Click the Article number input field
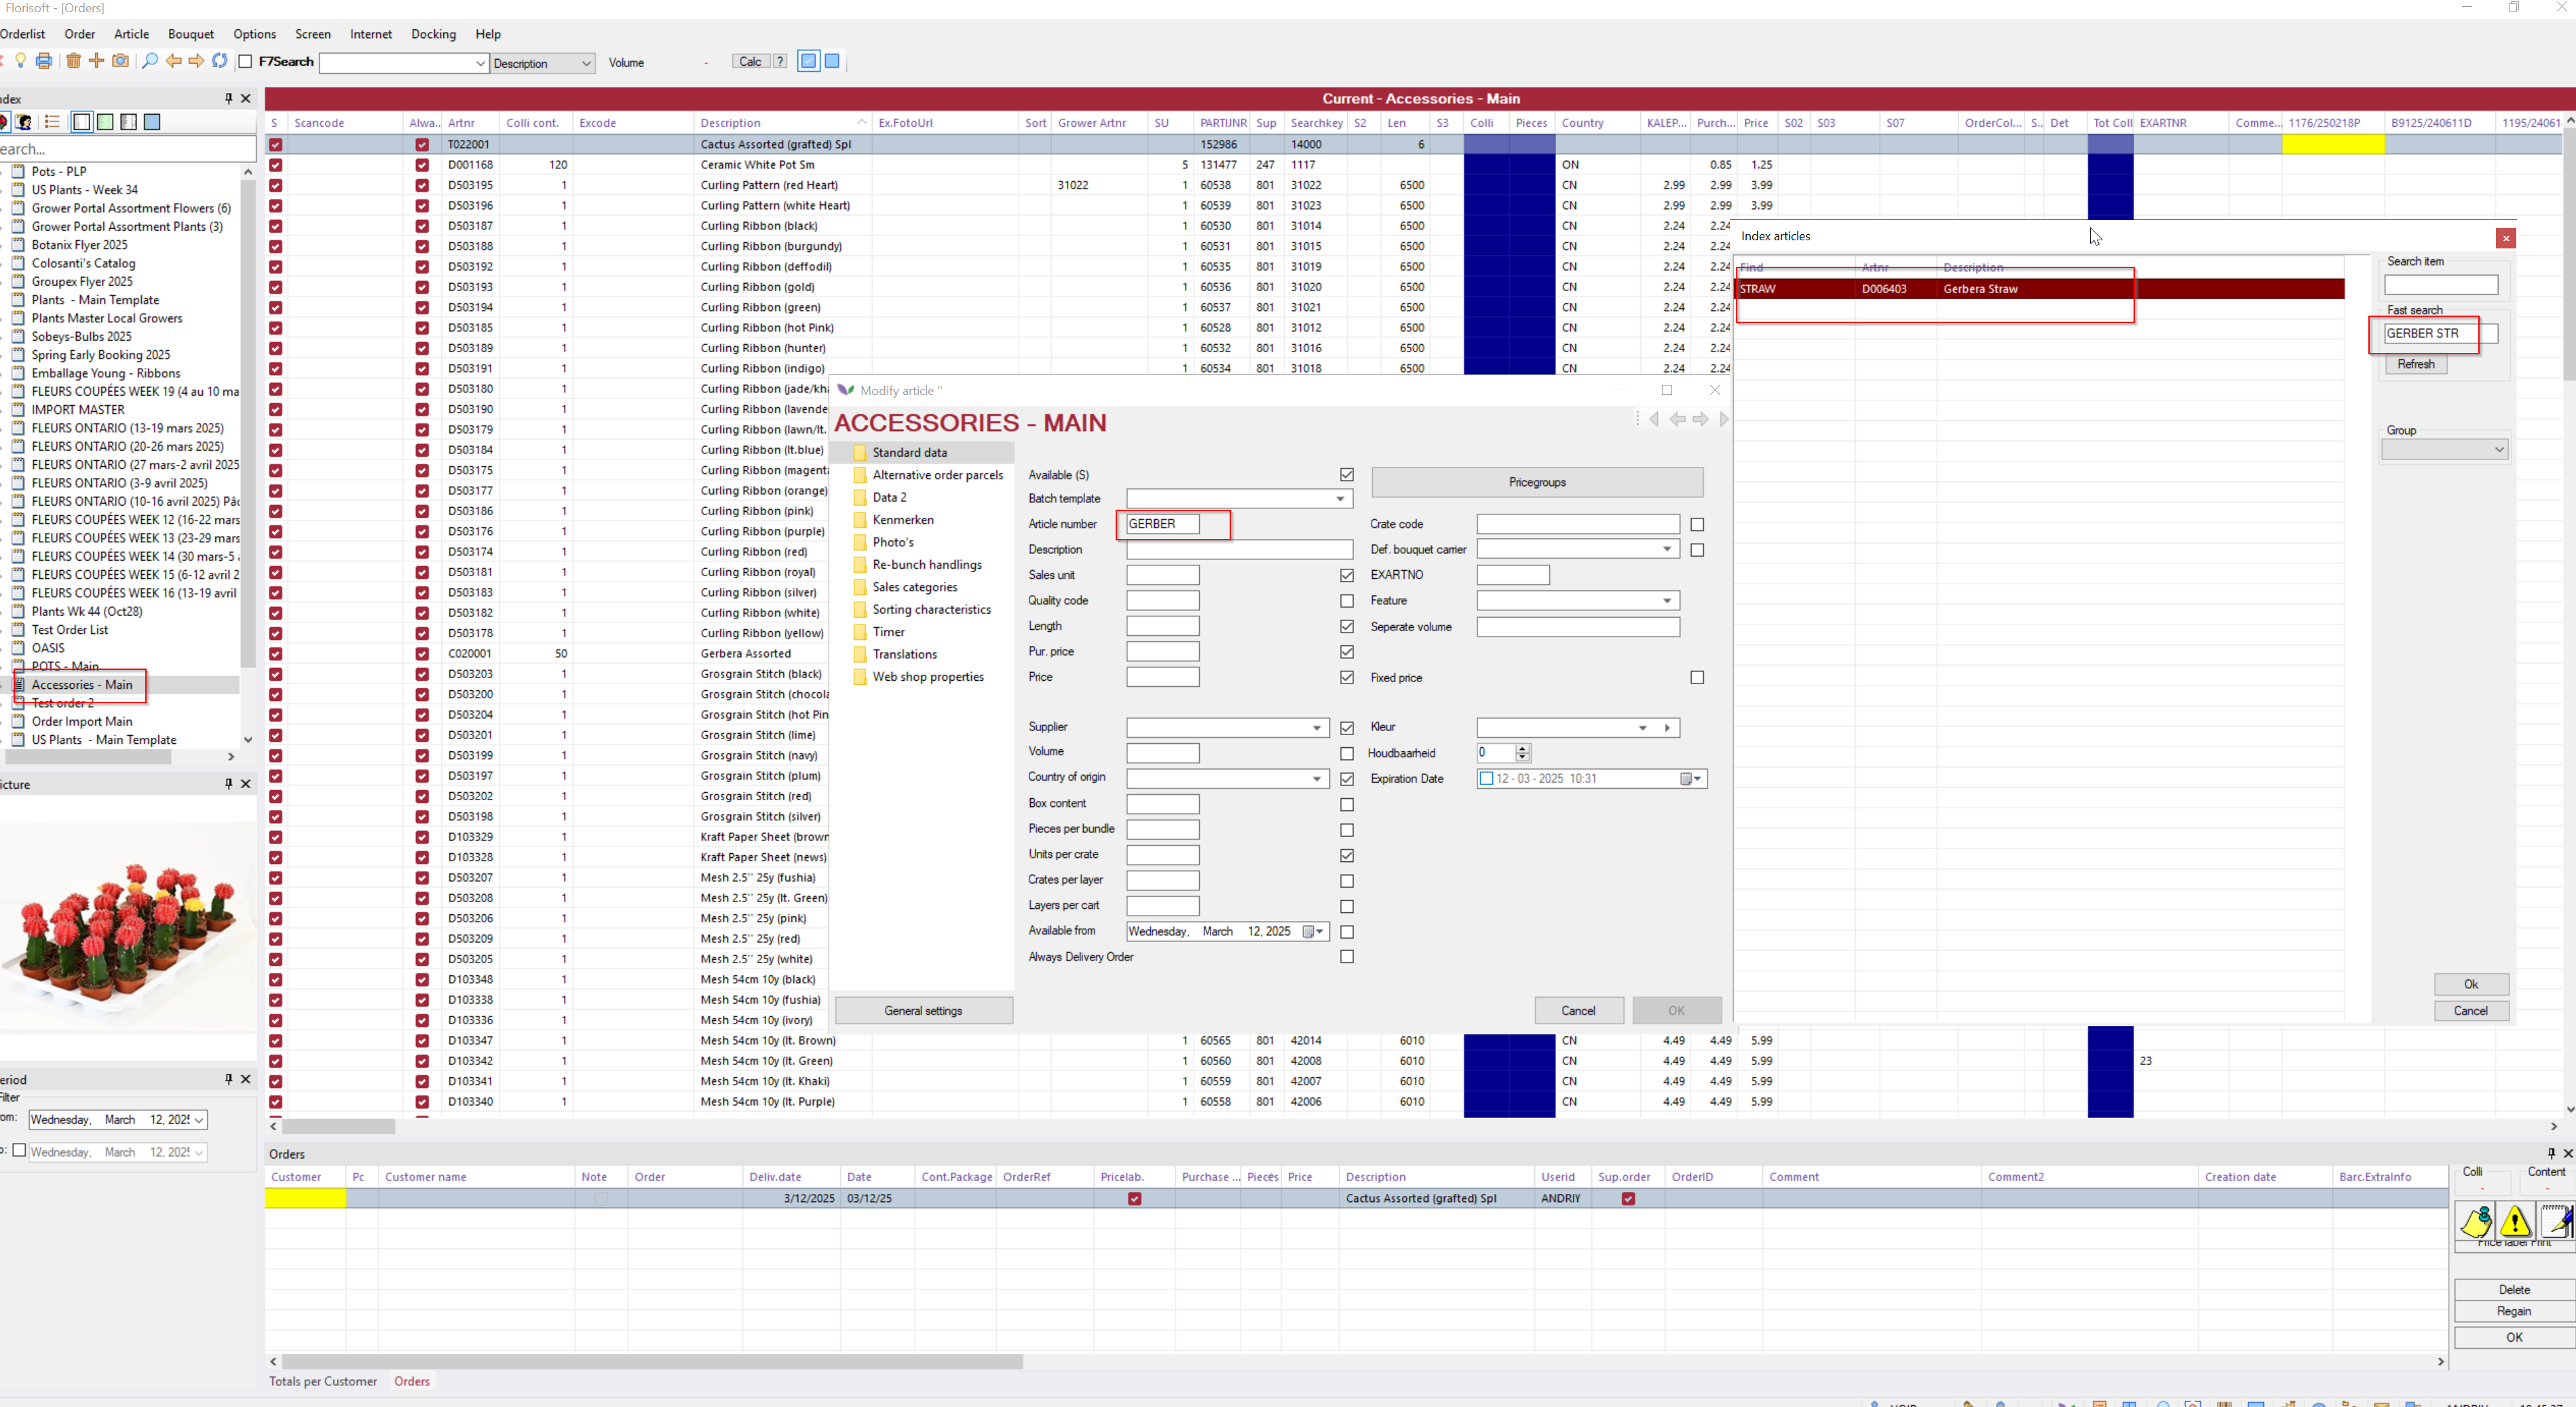This screenshot has height=1407, width=2576. point(1162,524)
